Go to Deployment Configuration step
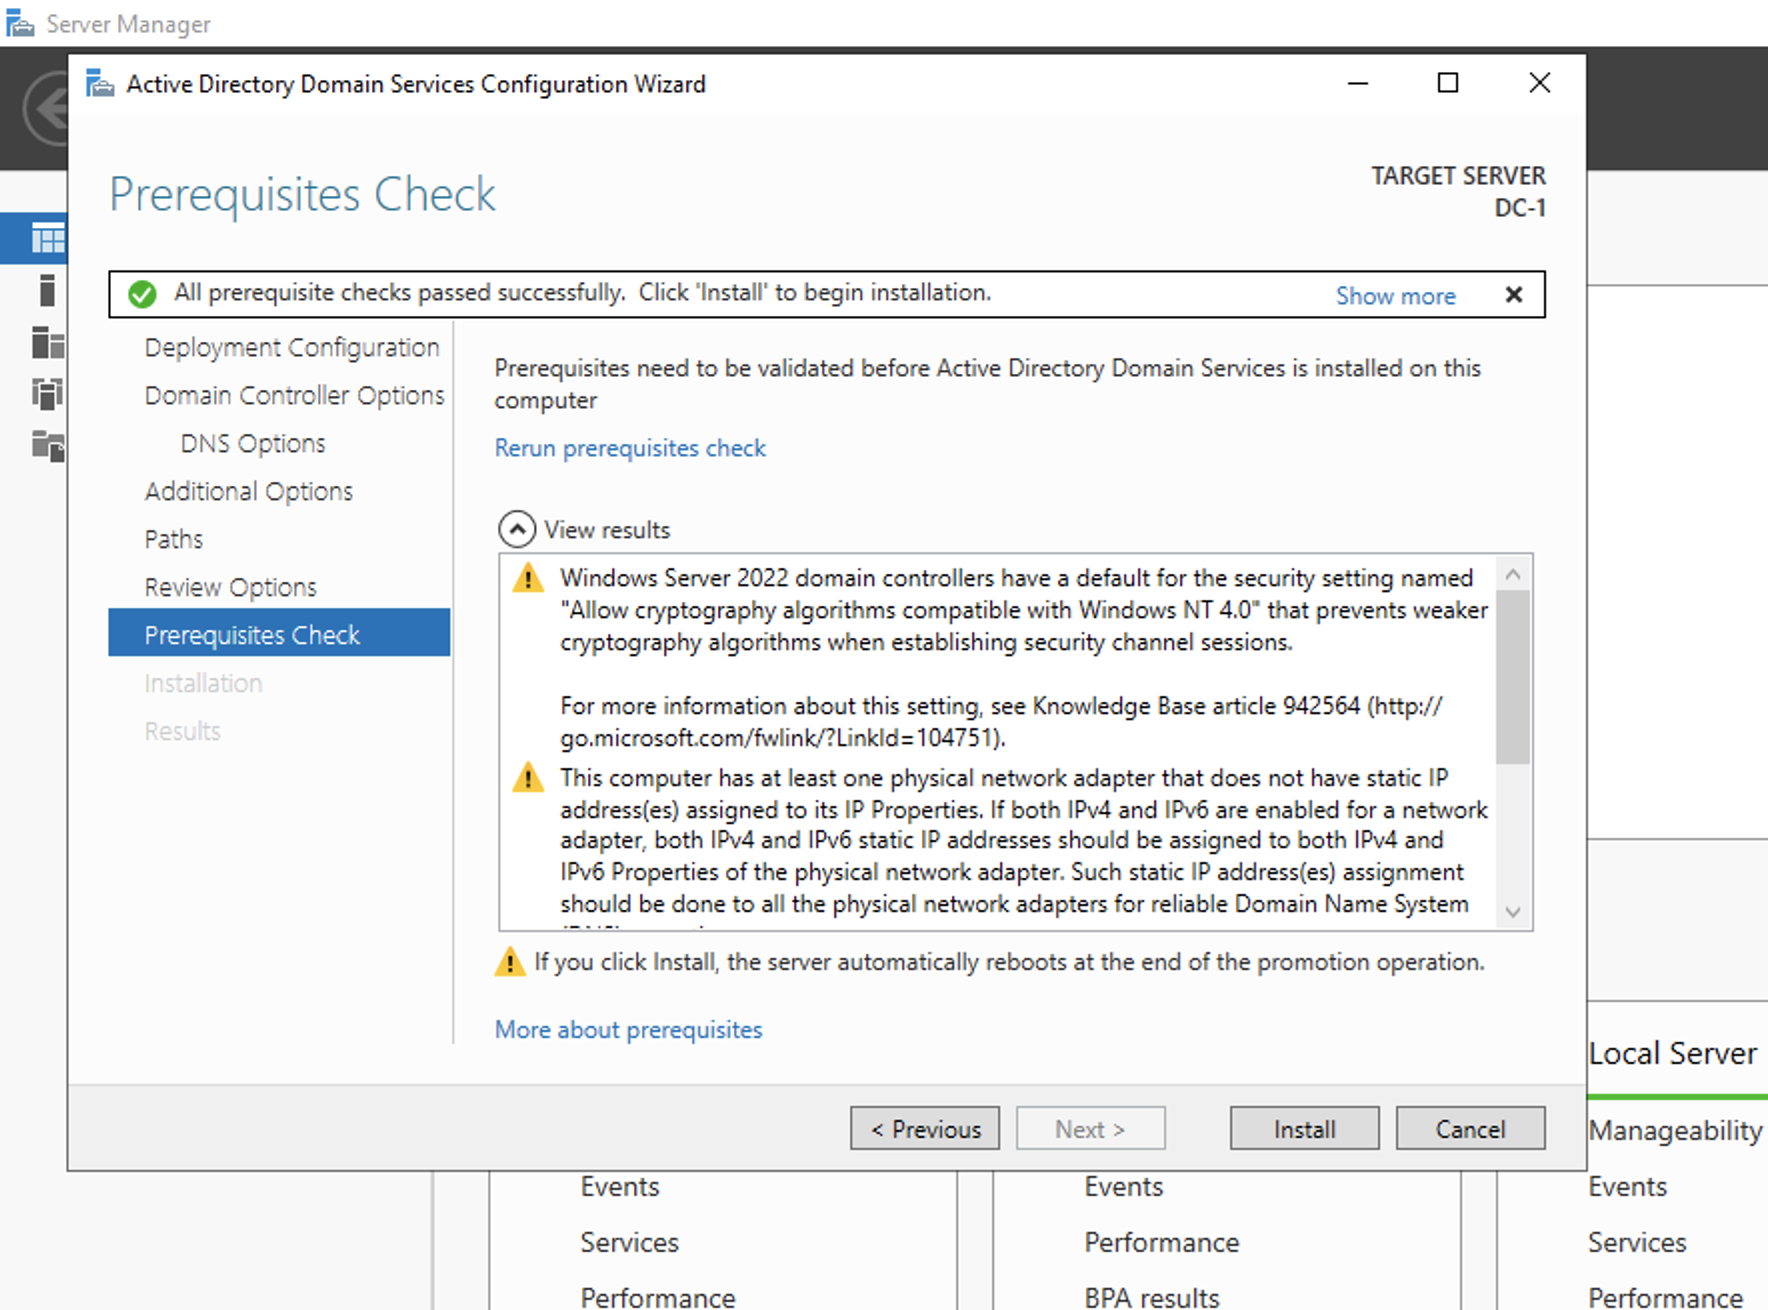Image resolution: width=1768 pixels, height=1310 pixels. (292, 347)
